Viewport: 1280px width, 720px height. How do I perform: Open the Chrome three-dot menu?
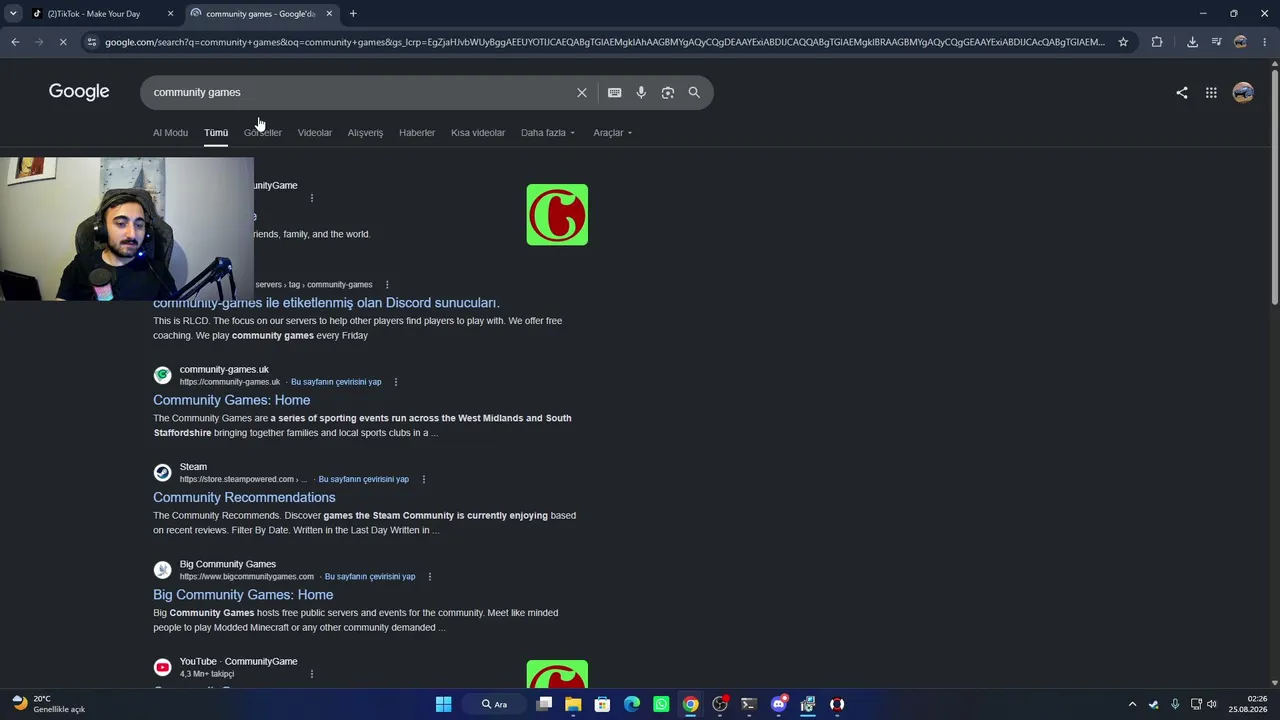[1265, 42]
